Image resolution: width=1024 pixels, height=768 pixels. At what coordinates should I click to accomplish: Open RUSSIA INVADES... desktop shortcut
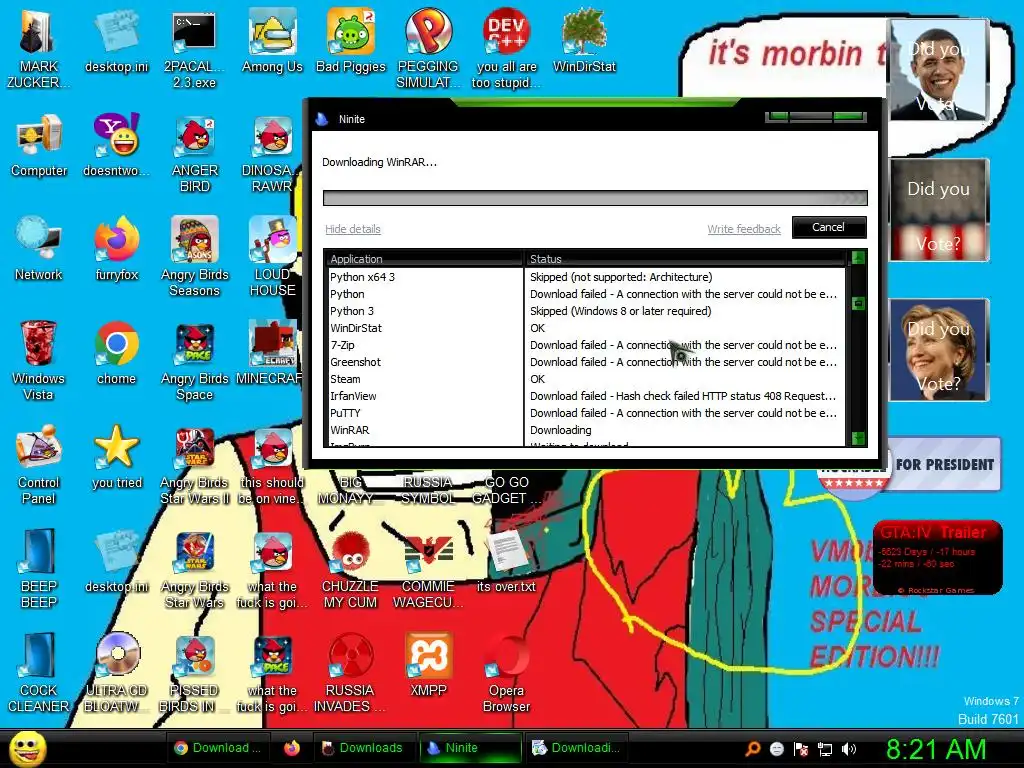pyautogui.click(x=350, y=673)
